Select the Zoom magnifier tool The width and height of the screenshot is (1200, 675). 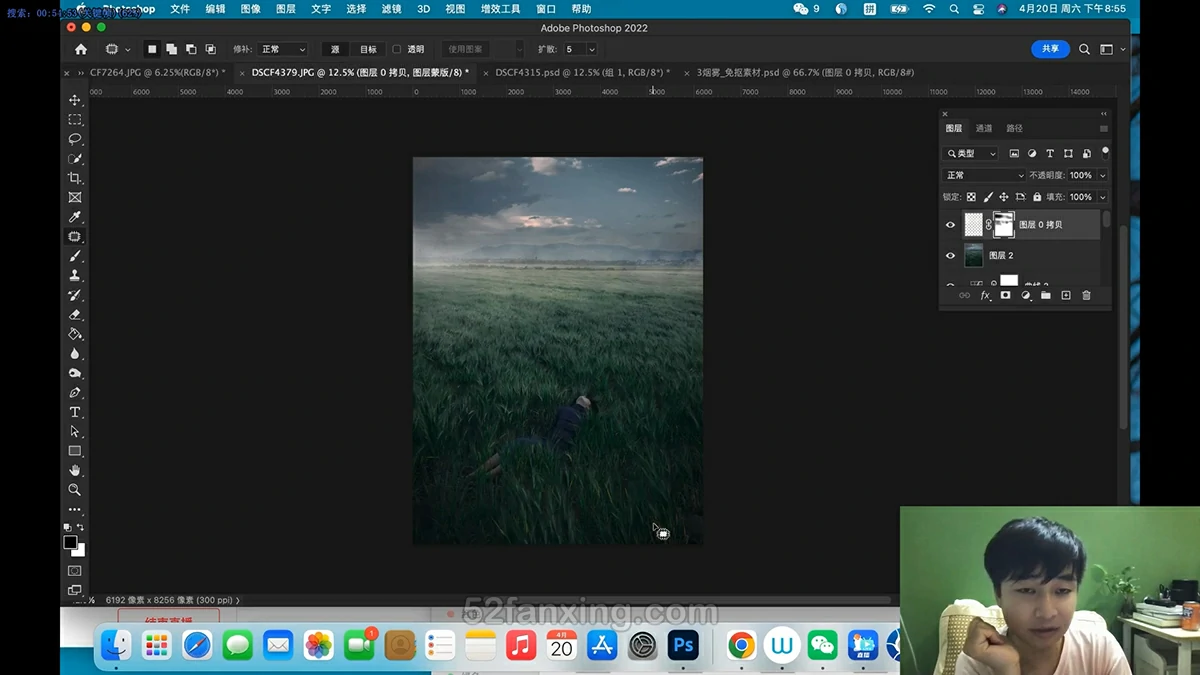click(x=75, y=490)
